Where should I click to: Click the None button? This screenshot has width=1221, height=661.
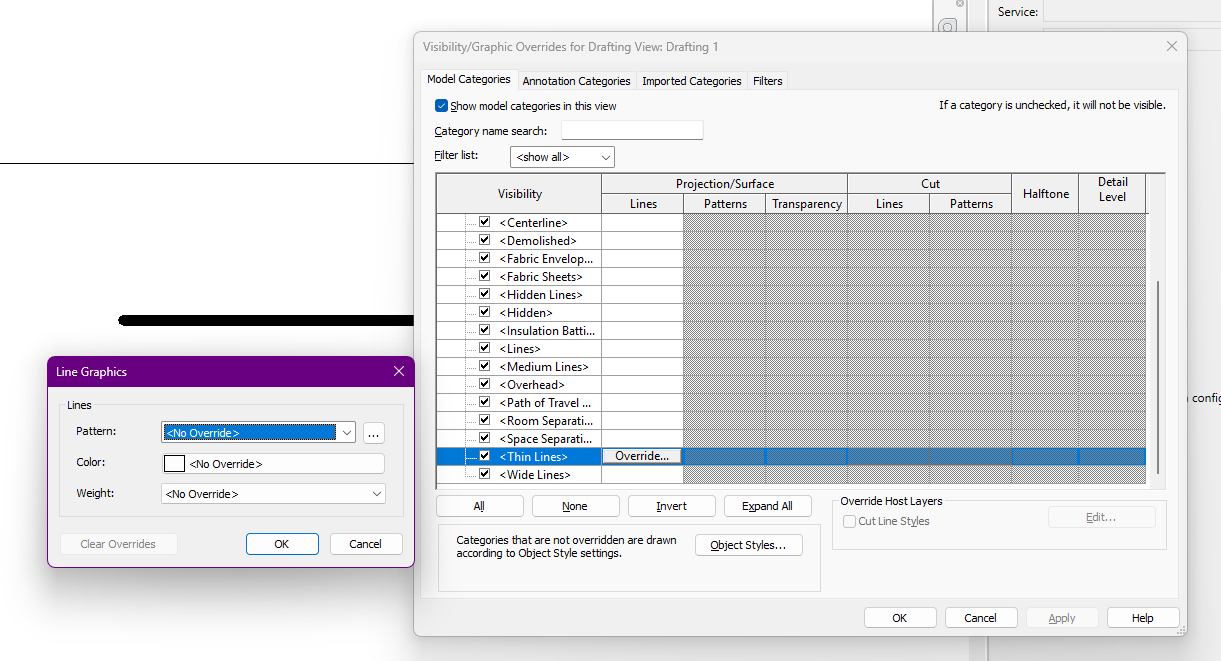tap(575, 506)
